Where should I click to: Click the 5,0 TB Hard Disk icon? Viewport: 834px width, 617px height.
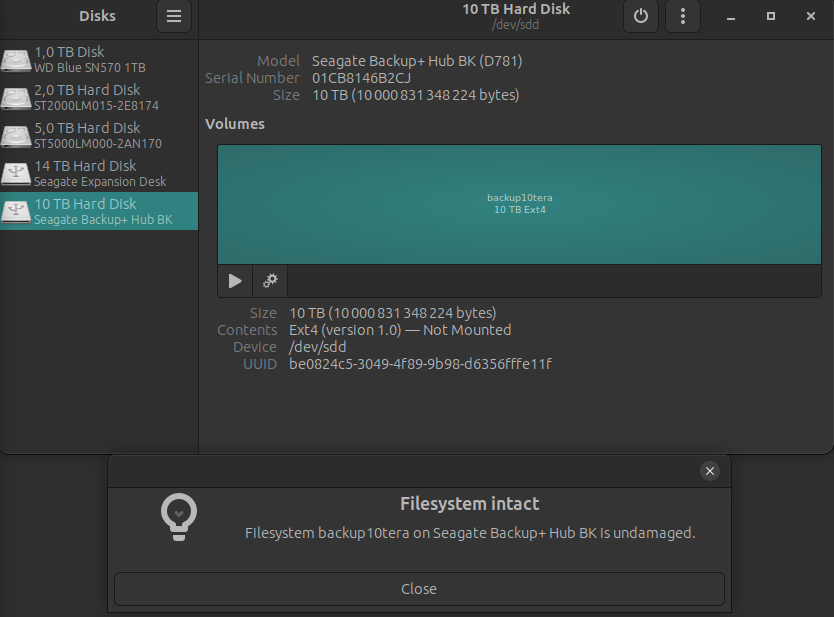[16, 136]
